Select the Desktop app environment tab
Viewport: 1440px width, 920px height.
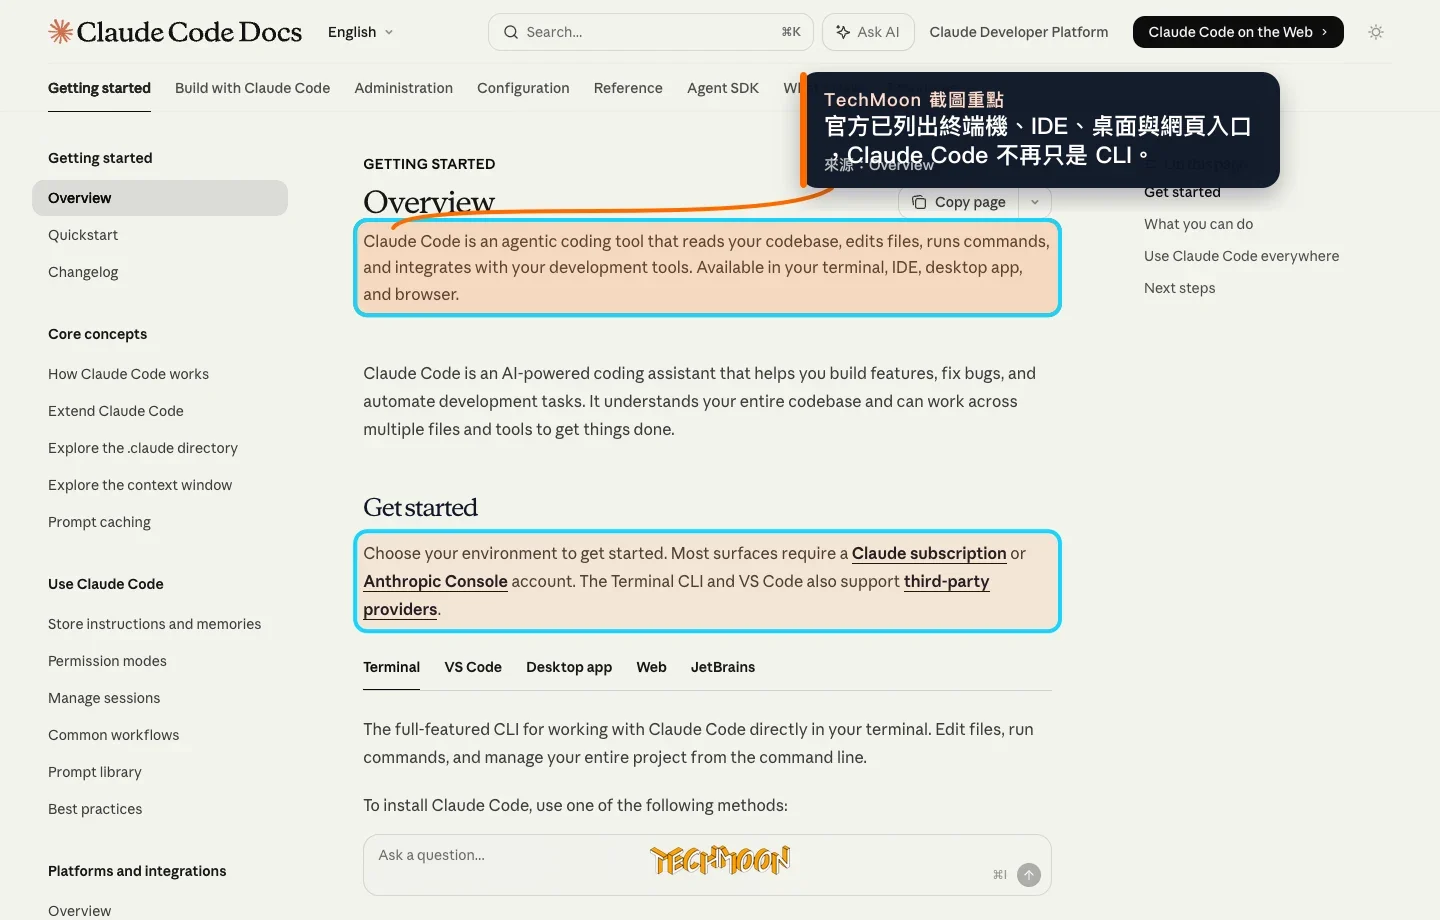click(x=569, y=667)
